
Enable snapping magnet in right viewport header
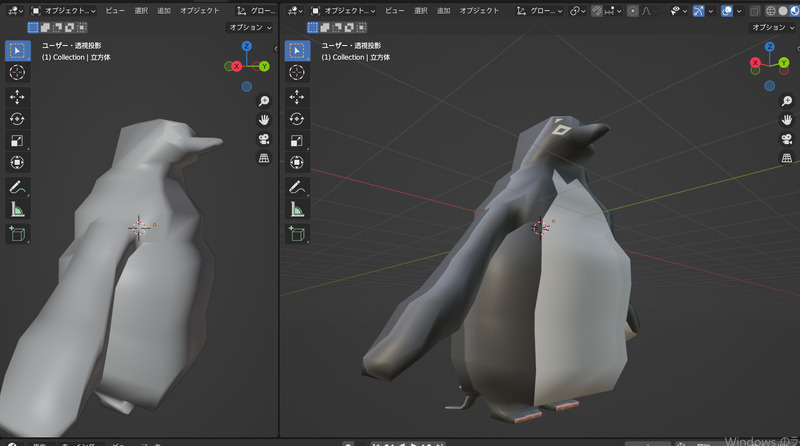click(596, 11)
